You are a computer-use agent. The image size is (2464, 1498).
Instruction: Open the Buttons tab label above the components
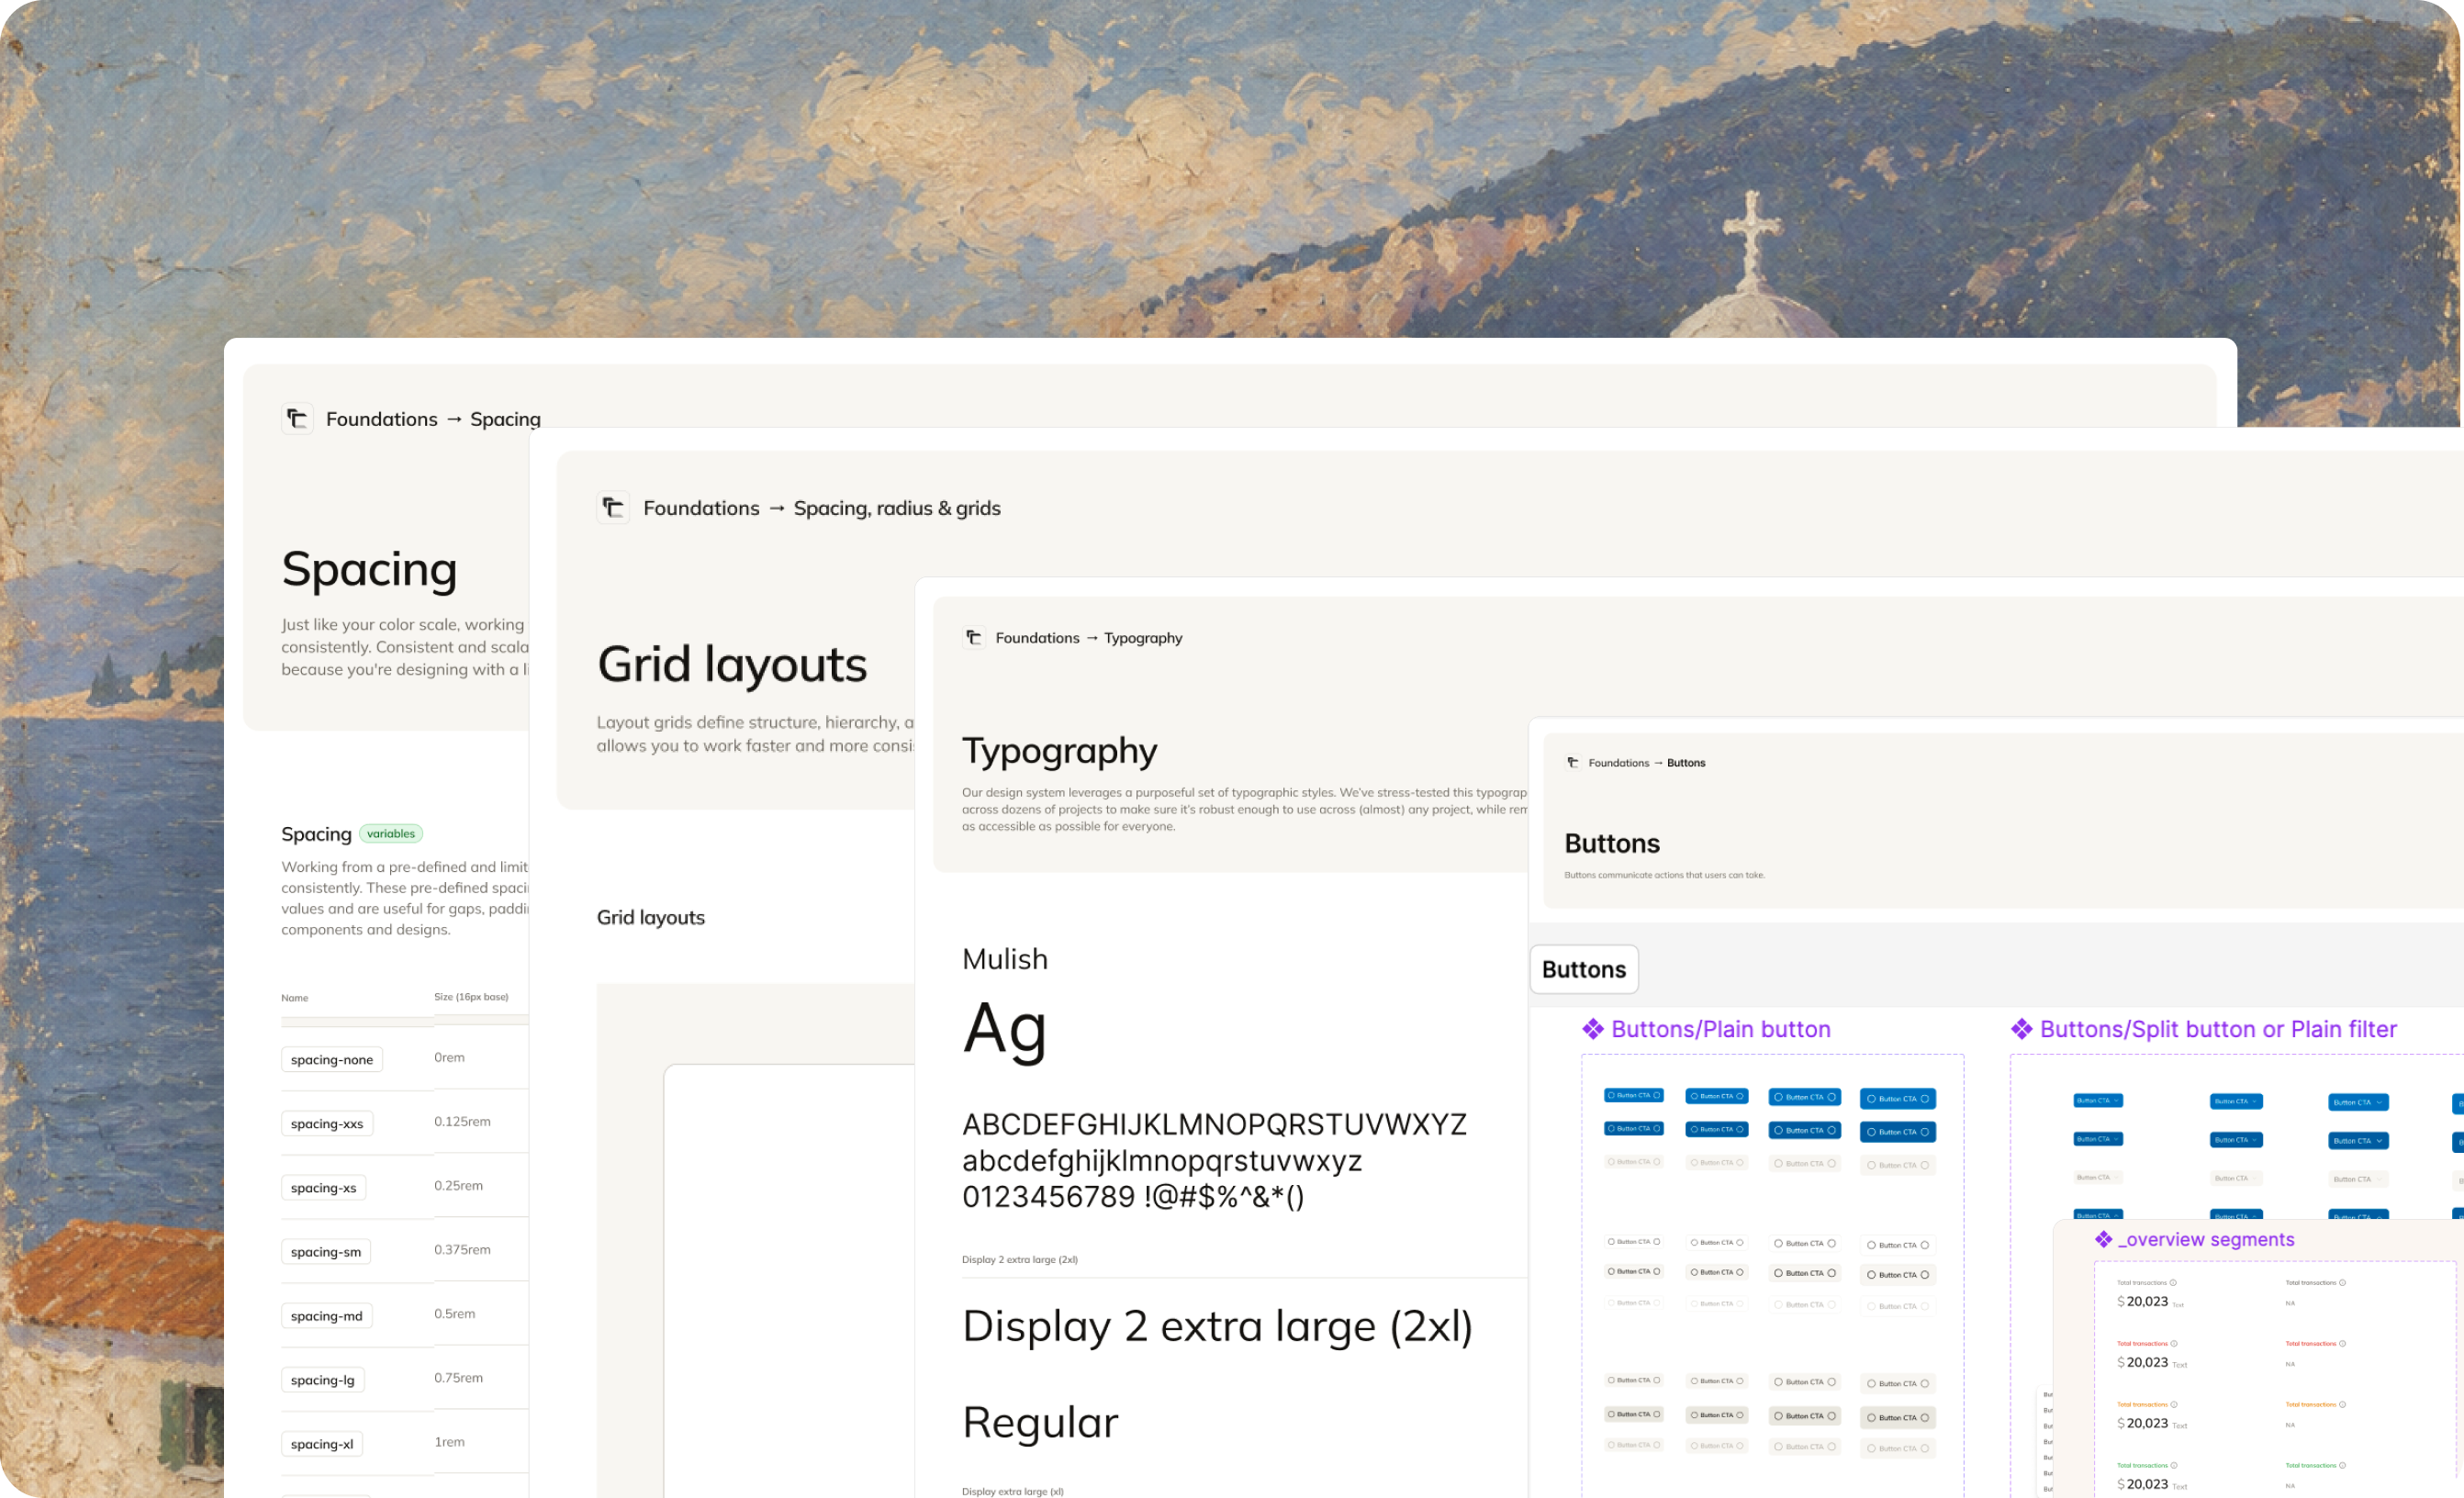click(x=1584, y=969)
